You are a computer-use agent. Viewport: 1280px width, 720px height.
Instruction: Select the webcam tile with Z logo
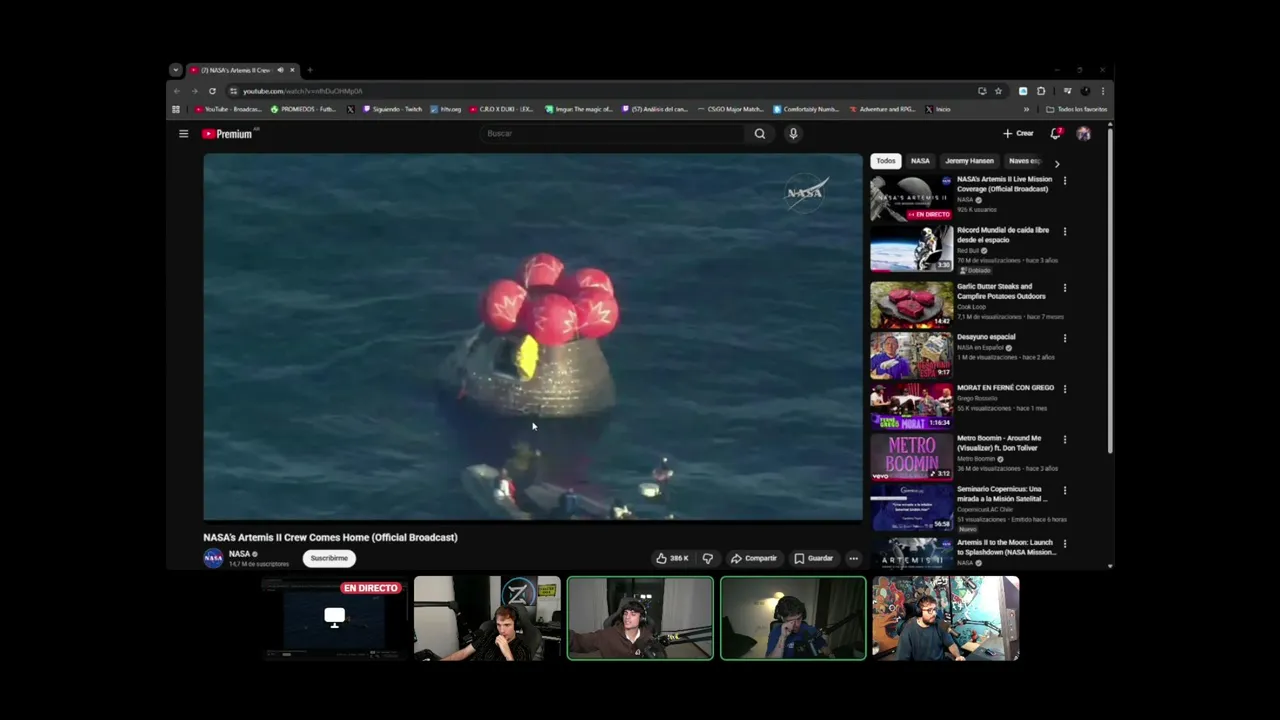487,618
